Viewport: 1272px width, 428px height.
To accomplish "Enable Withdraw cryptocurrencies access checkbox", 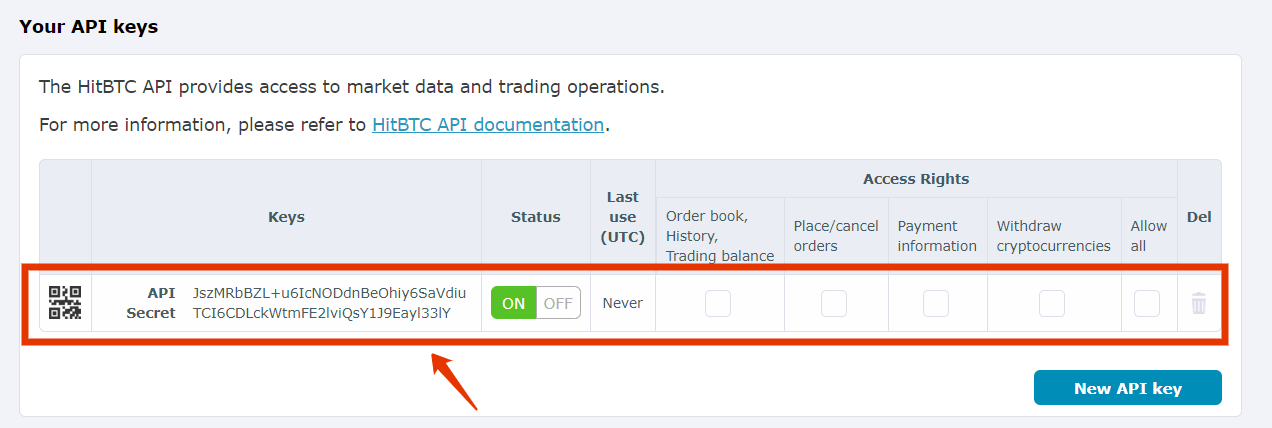I will pyautogui.click(x=1052, y=303).
